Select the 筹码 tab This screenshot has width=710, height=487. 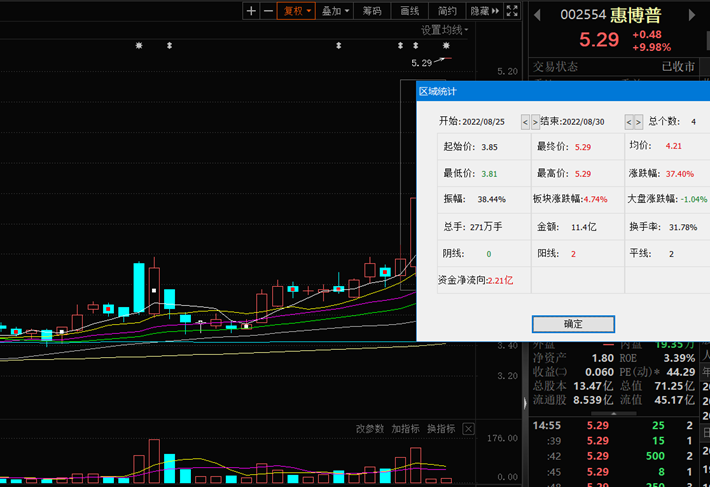[372, 11]
